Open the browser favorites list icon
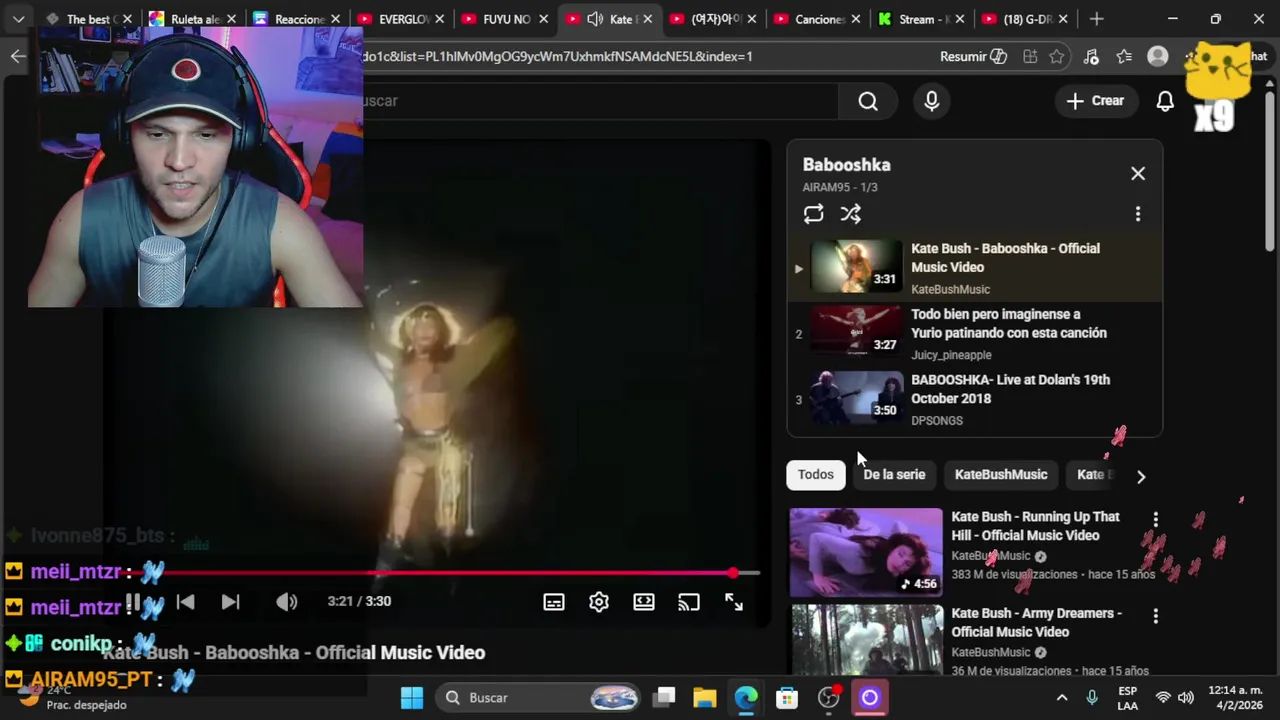This screenshot has height=720, width=1280. coord(1125,57)
